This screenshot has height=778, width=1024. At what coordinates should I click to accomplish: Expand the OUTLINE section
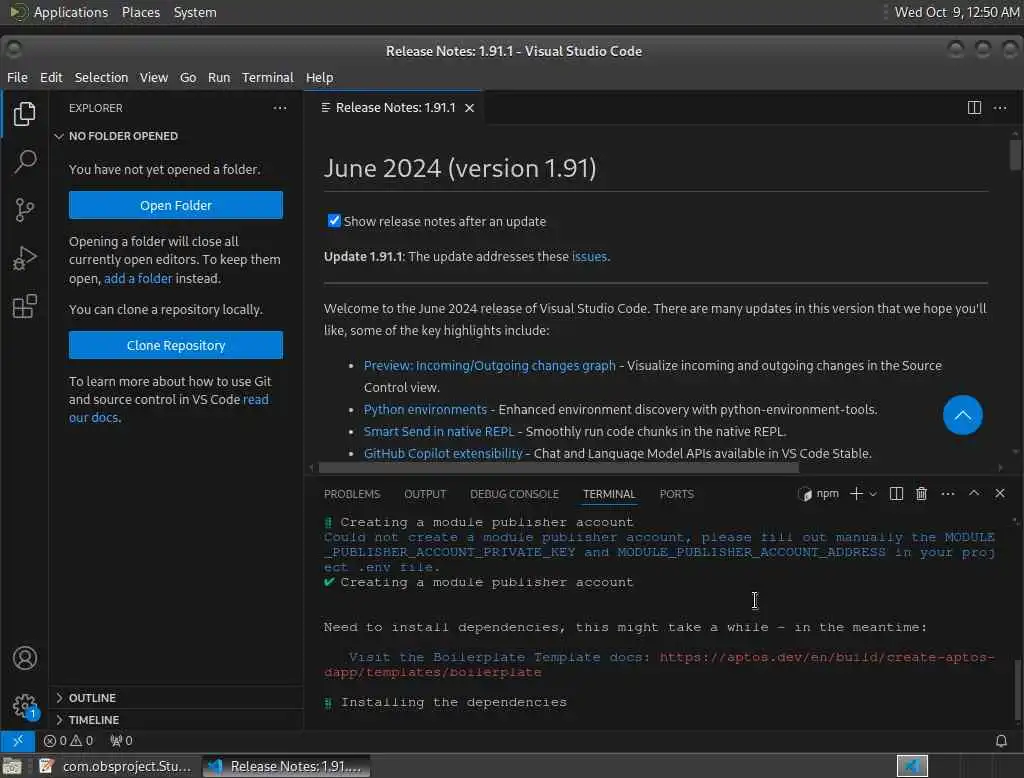click(x=92, y=698)
